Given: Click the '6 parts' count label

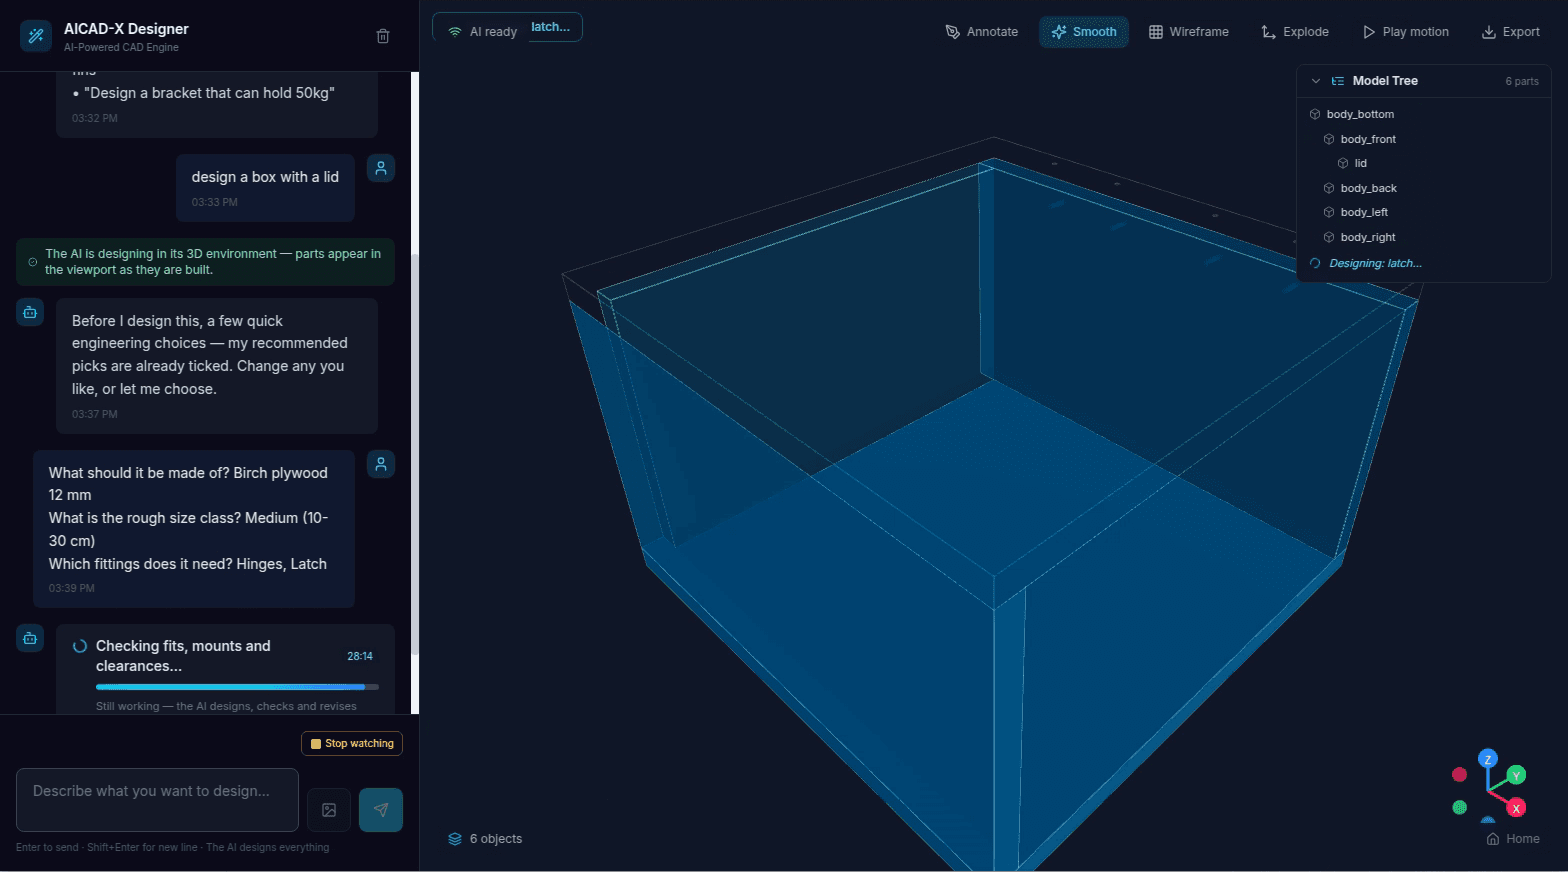Looking at the screenshot, I should click(1522, 81).
